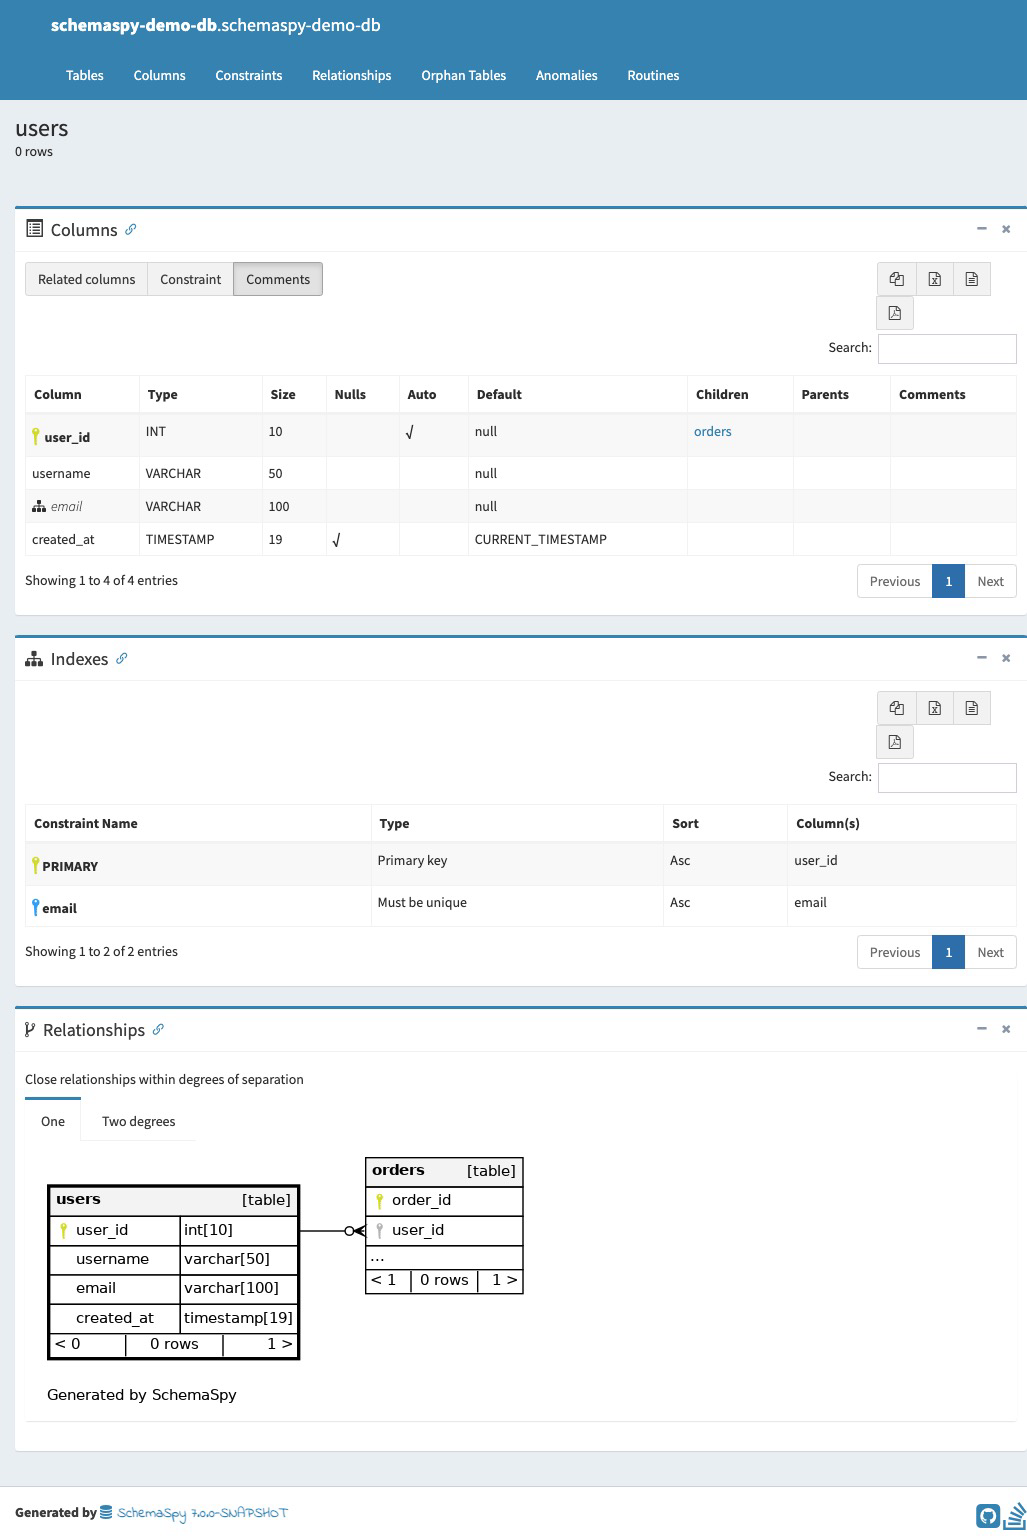Click the anchor link icon beside Columns

pos(131,229)
